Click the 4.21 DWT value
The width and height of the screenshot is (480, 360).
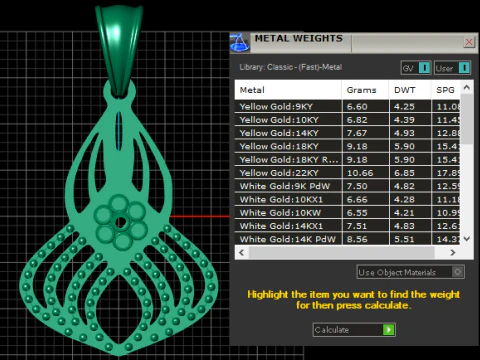coord(404,213)
